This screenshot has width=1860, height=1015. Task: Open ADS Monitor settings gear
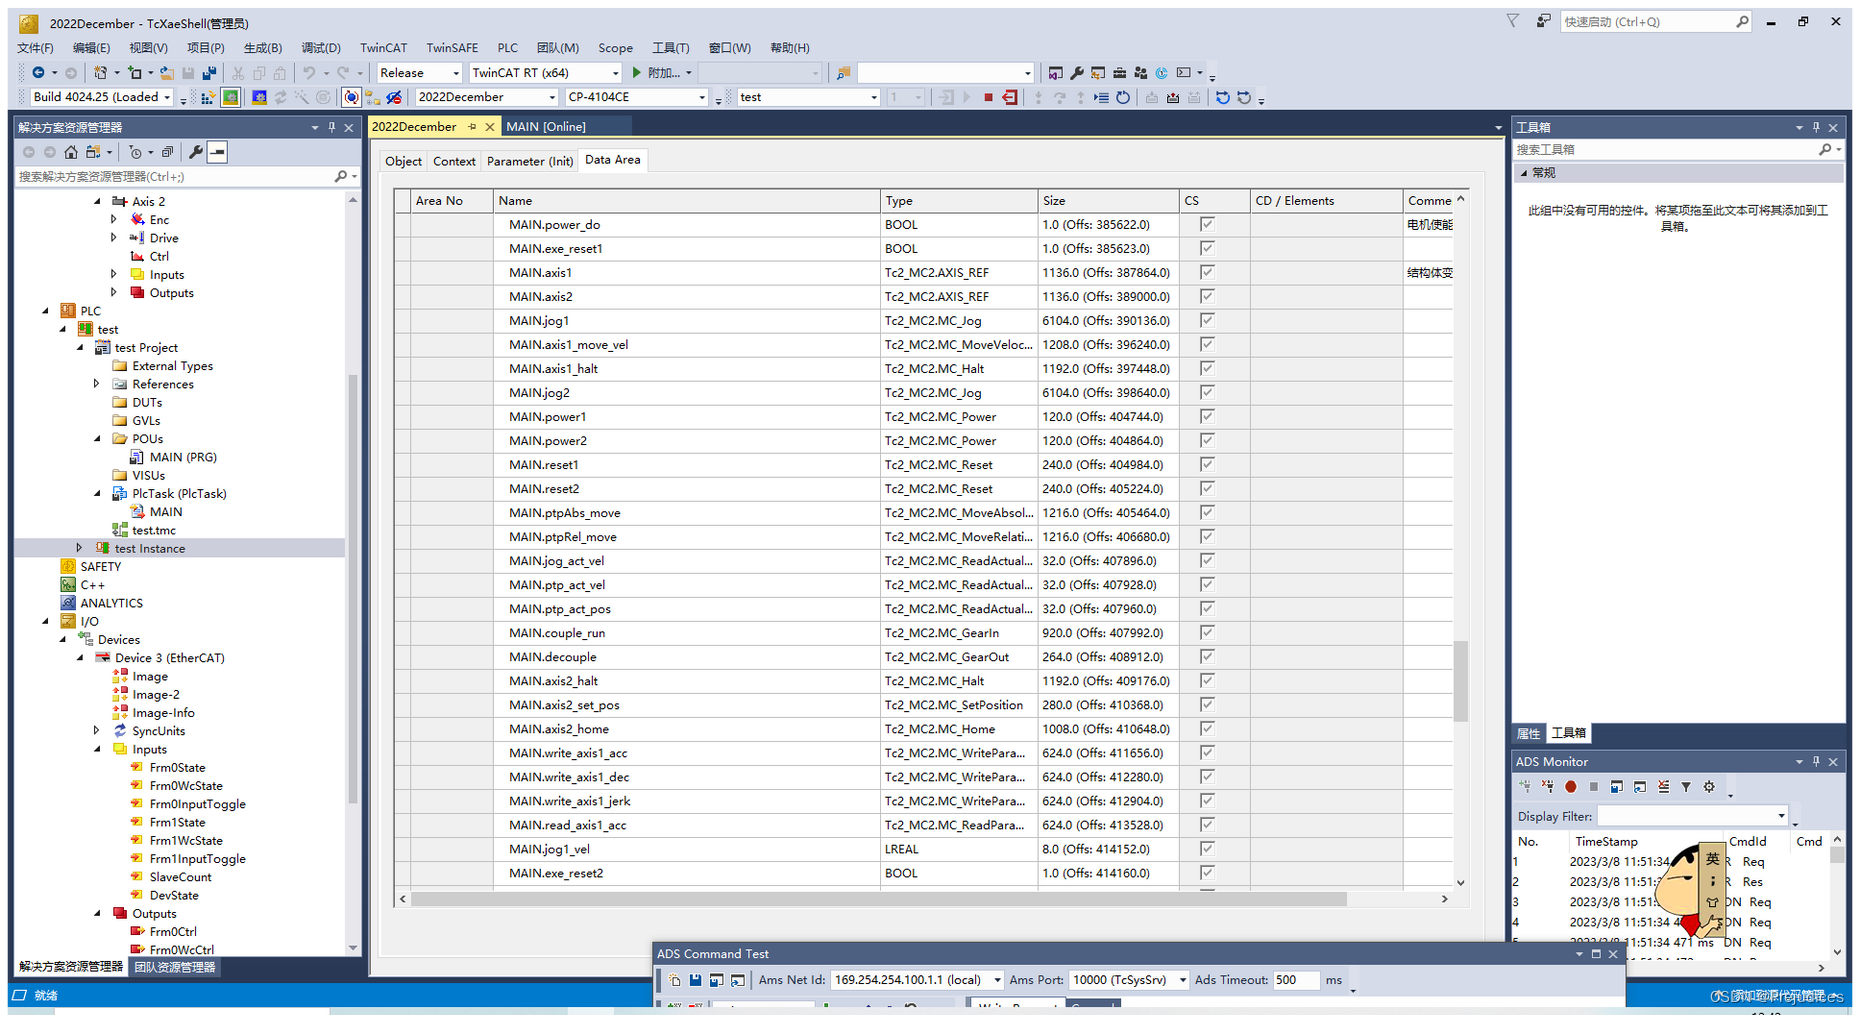coord(1709,786)
